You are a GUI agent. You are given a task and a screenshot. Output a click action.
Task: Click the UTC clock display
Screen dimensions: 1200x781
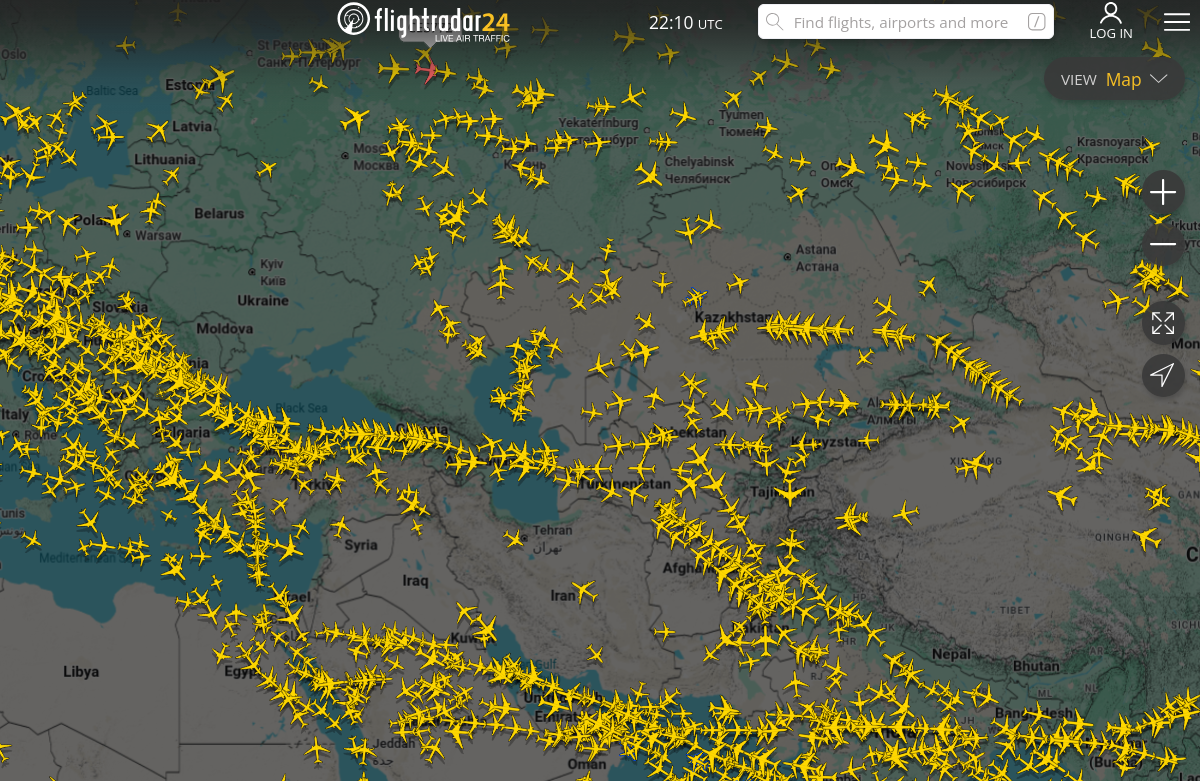(x=686, y=21)
